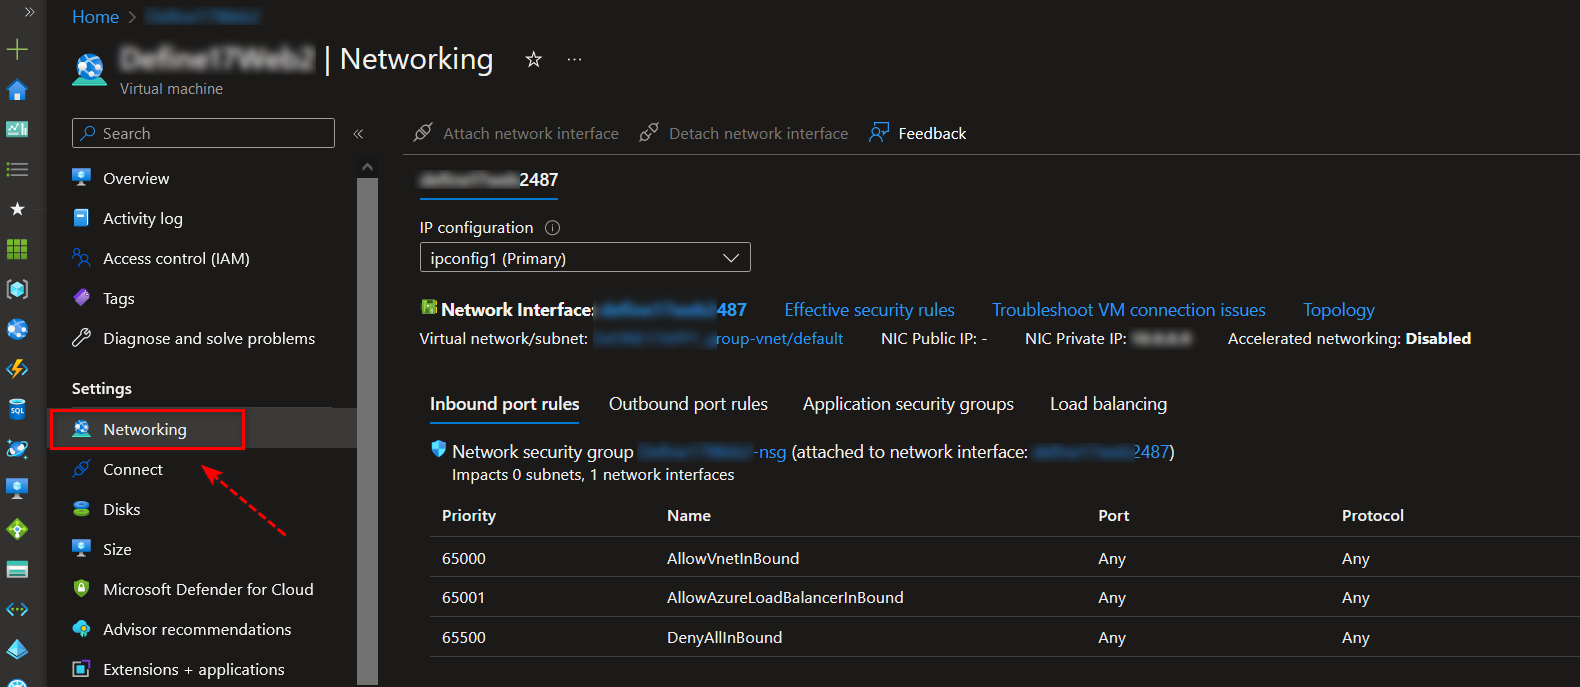
Task: Click the IP configuration info icon
Action: tap(552, 228)
